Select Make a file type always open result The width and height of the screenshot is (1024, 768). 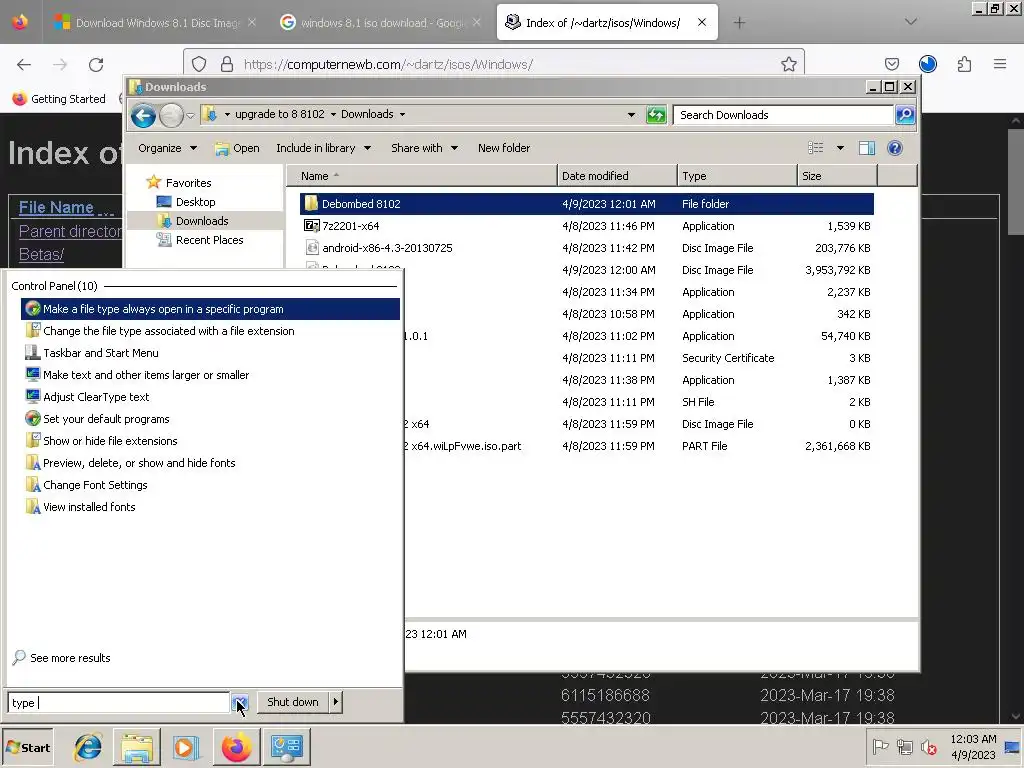tap(210, 309)
